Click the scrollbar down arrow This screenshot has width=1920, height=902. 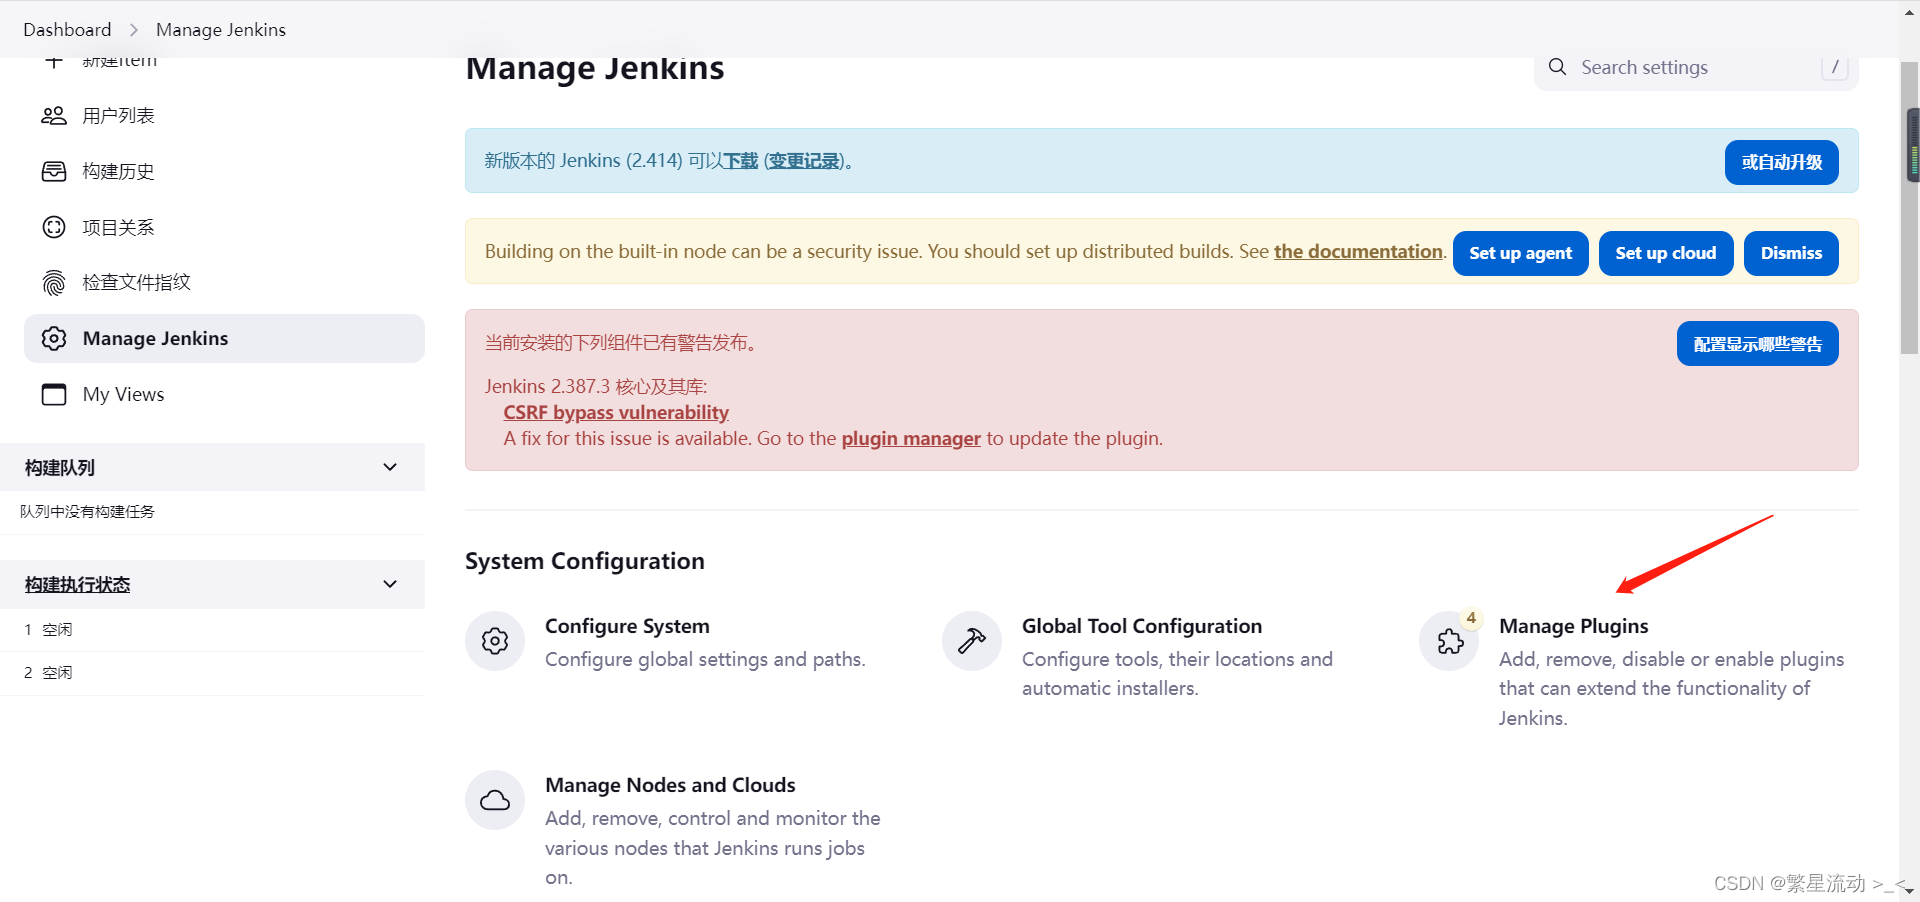coord(1909,890)
